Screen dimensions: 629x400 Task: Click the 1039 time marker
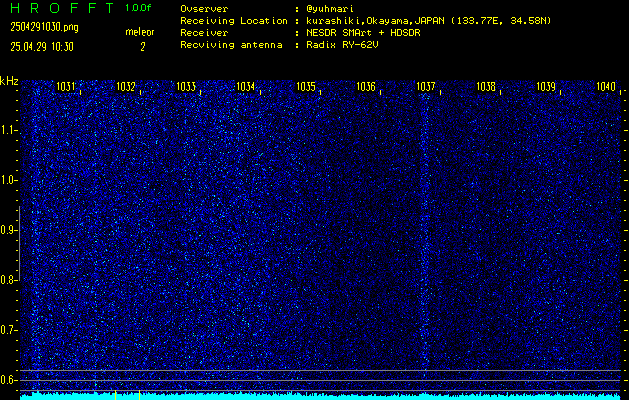(x=546, y=87)
